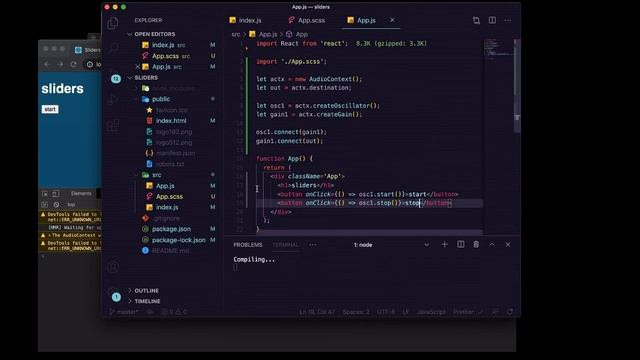
Task: Open logo192.png file
Action: 174,132
